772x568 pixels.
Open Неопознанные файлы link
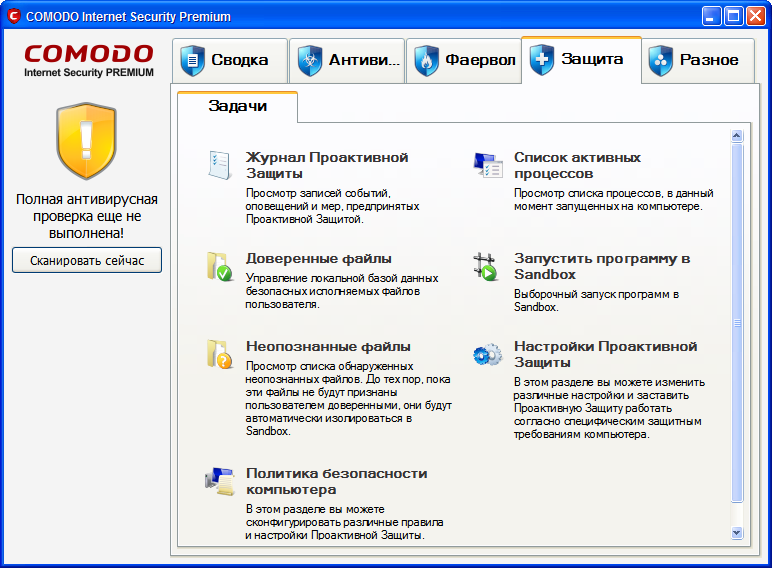tap(328, 347)
